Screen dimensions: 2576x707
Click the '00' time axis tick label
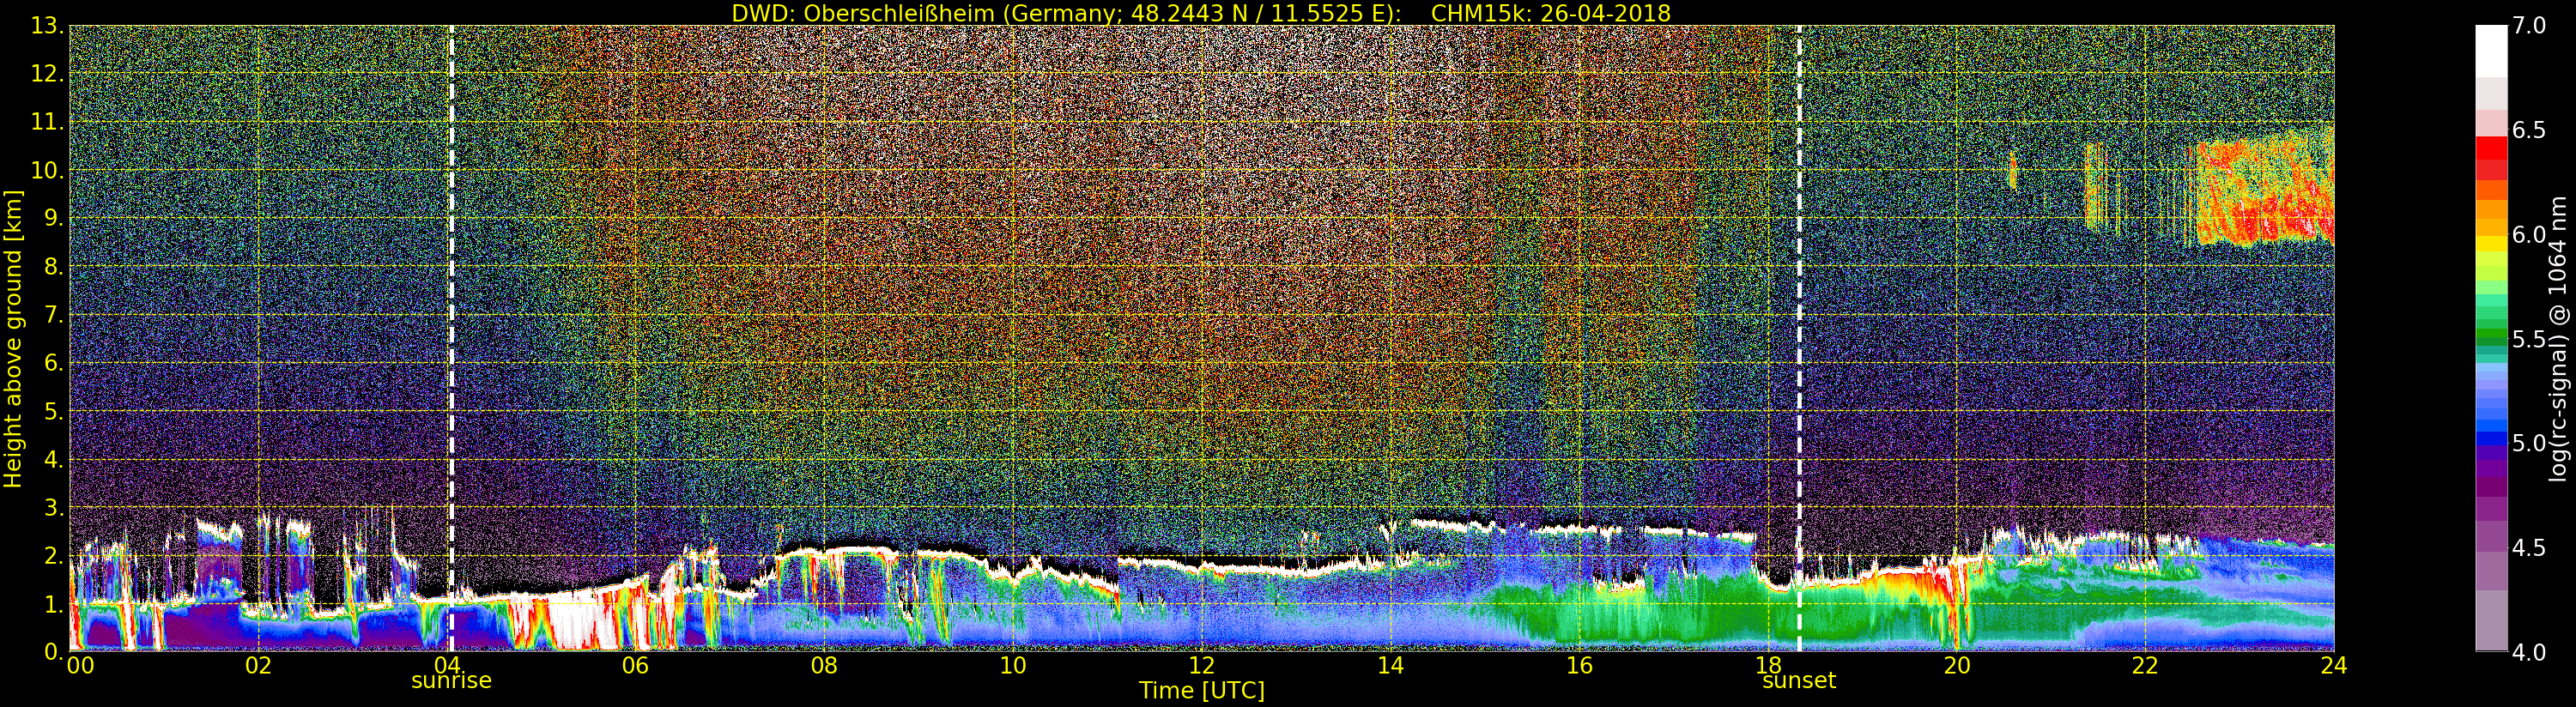(80, 666)
